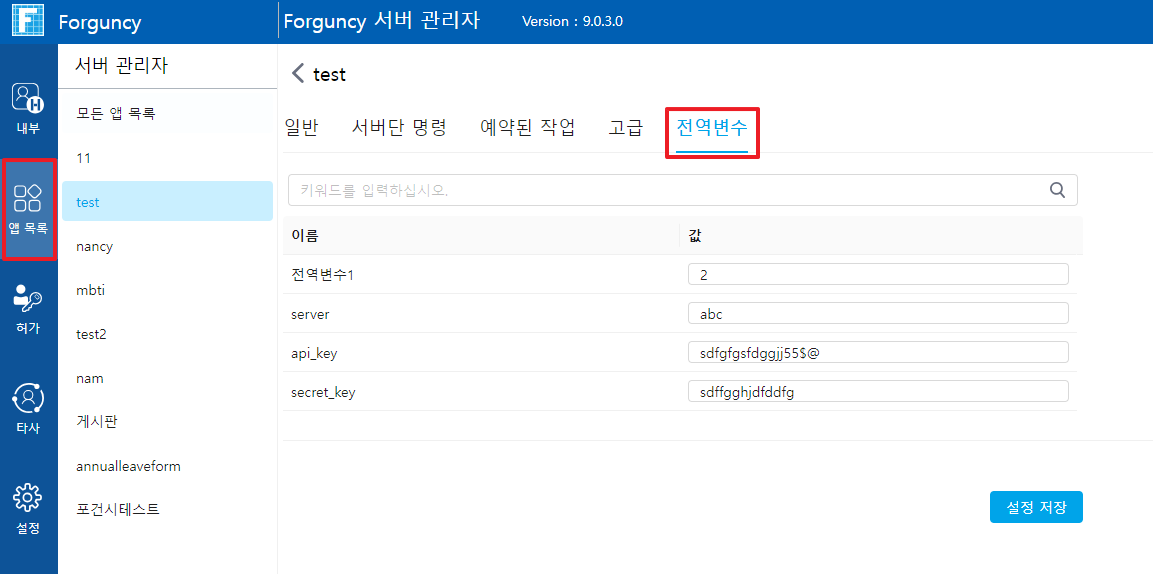Click the Forguncy 서버 관리자 title
This screenshot has height=574, width=1153.
tap(382, 21)
